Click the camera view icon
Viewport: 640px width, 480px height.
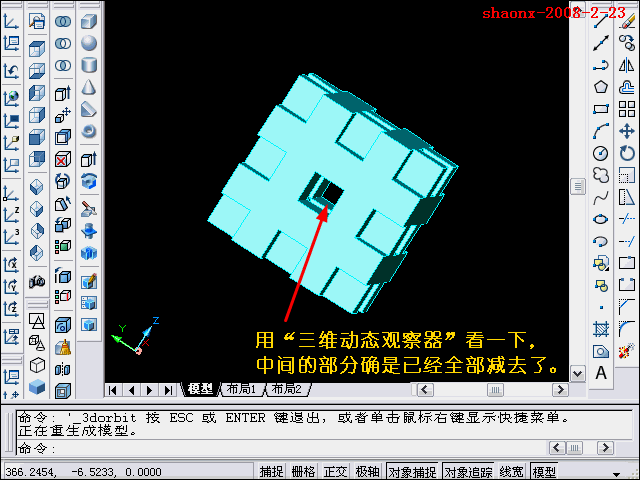click(x=37, y=281)
